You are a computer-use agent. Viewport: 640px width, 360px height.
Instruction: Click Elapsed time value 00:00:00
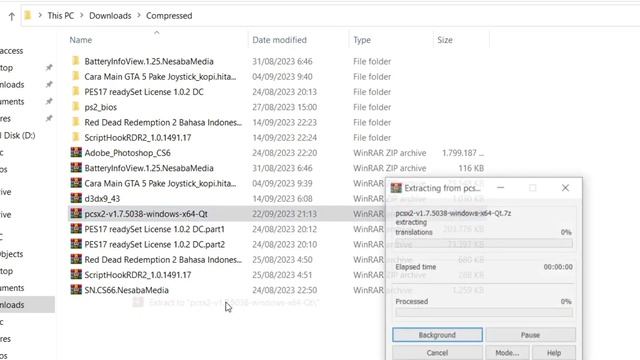558,267
